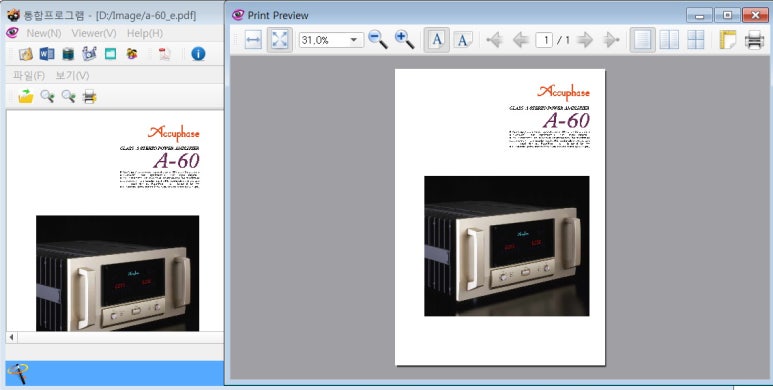
Task: Switch to two-page layout view
Action: tap(669, 40)
